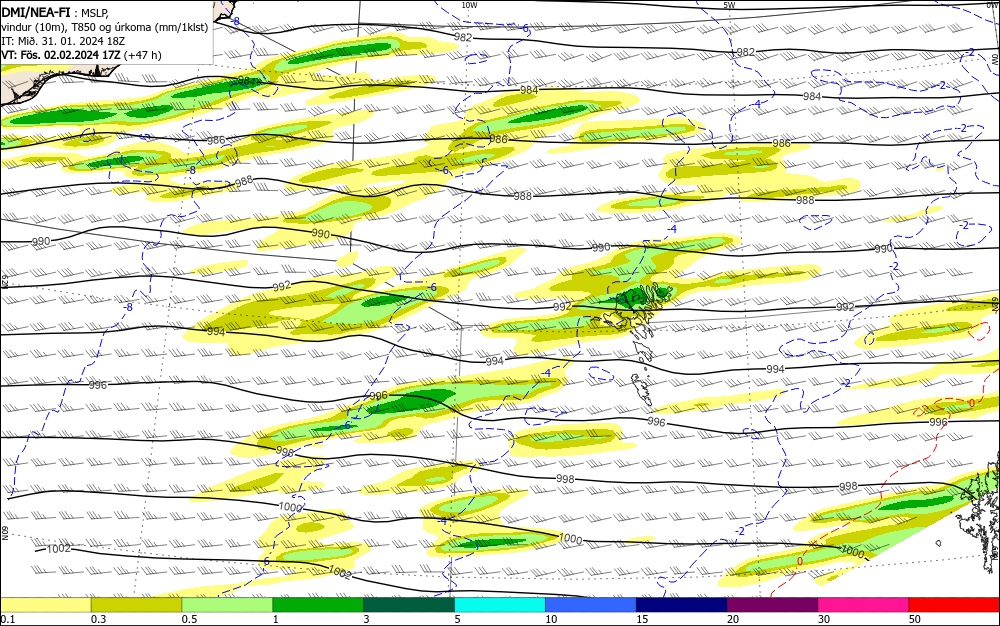Click the light green 0.5–1 legend swatch

[227, 605]
